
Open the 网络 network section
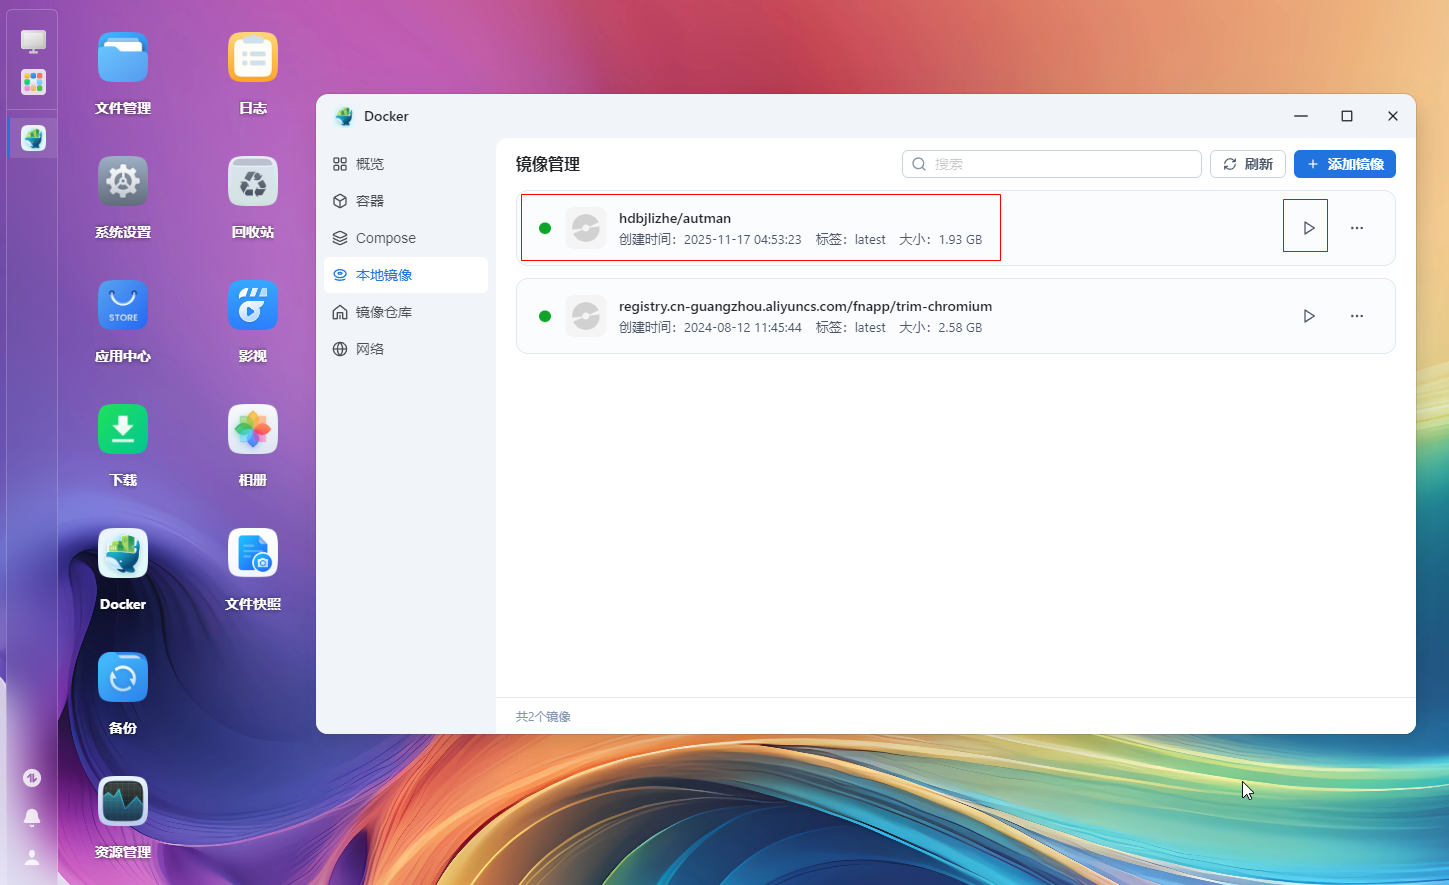tap(370, 349)
